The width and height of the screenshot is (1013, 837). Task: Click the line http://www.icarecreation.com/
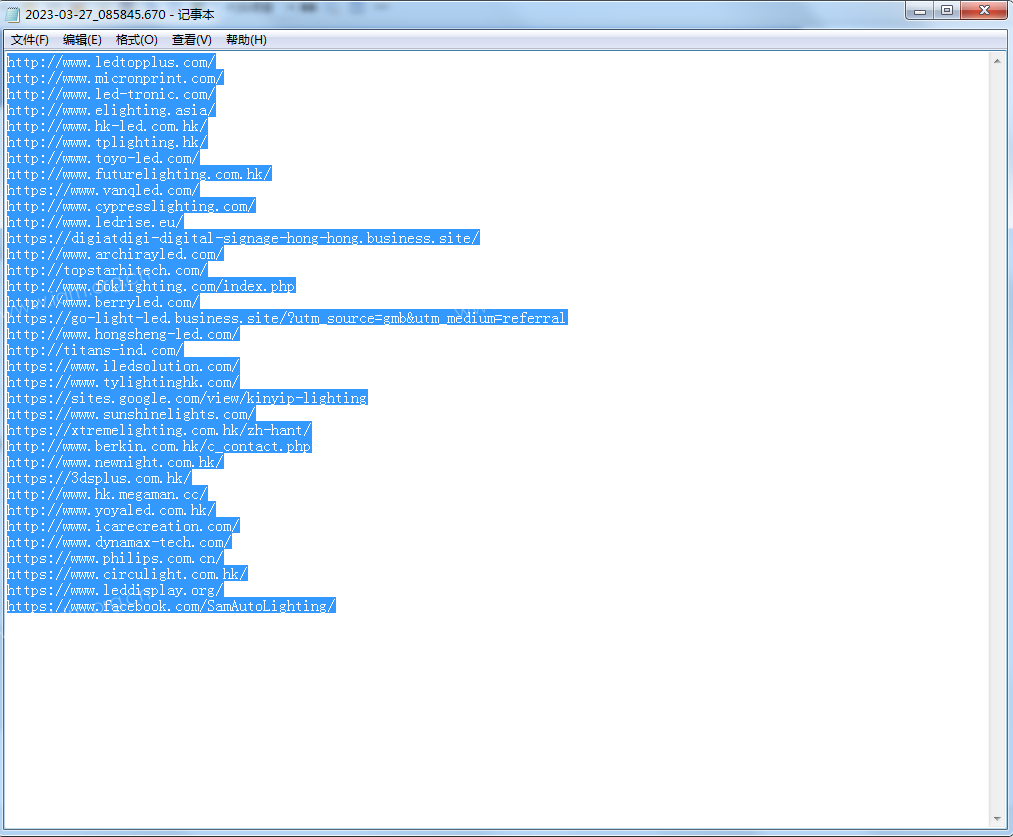click(x=123, y=526)
